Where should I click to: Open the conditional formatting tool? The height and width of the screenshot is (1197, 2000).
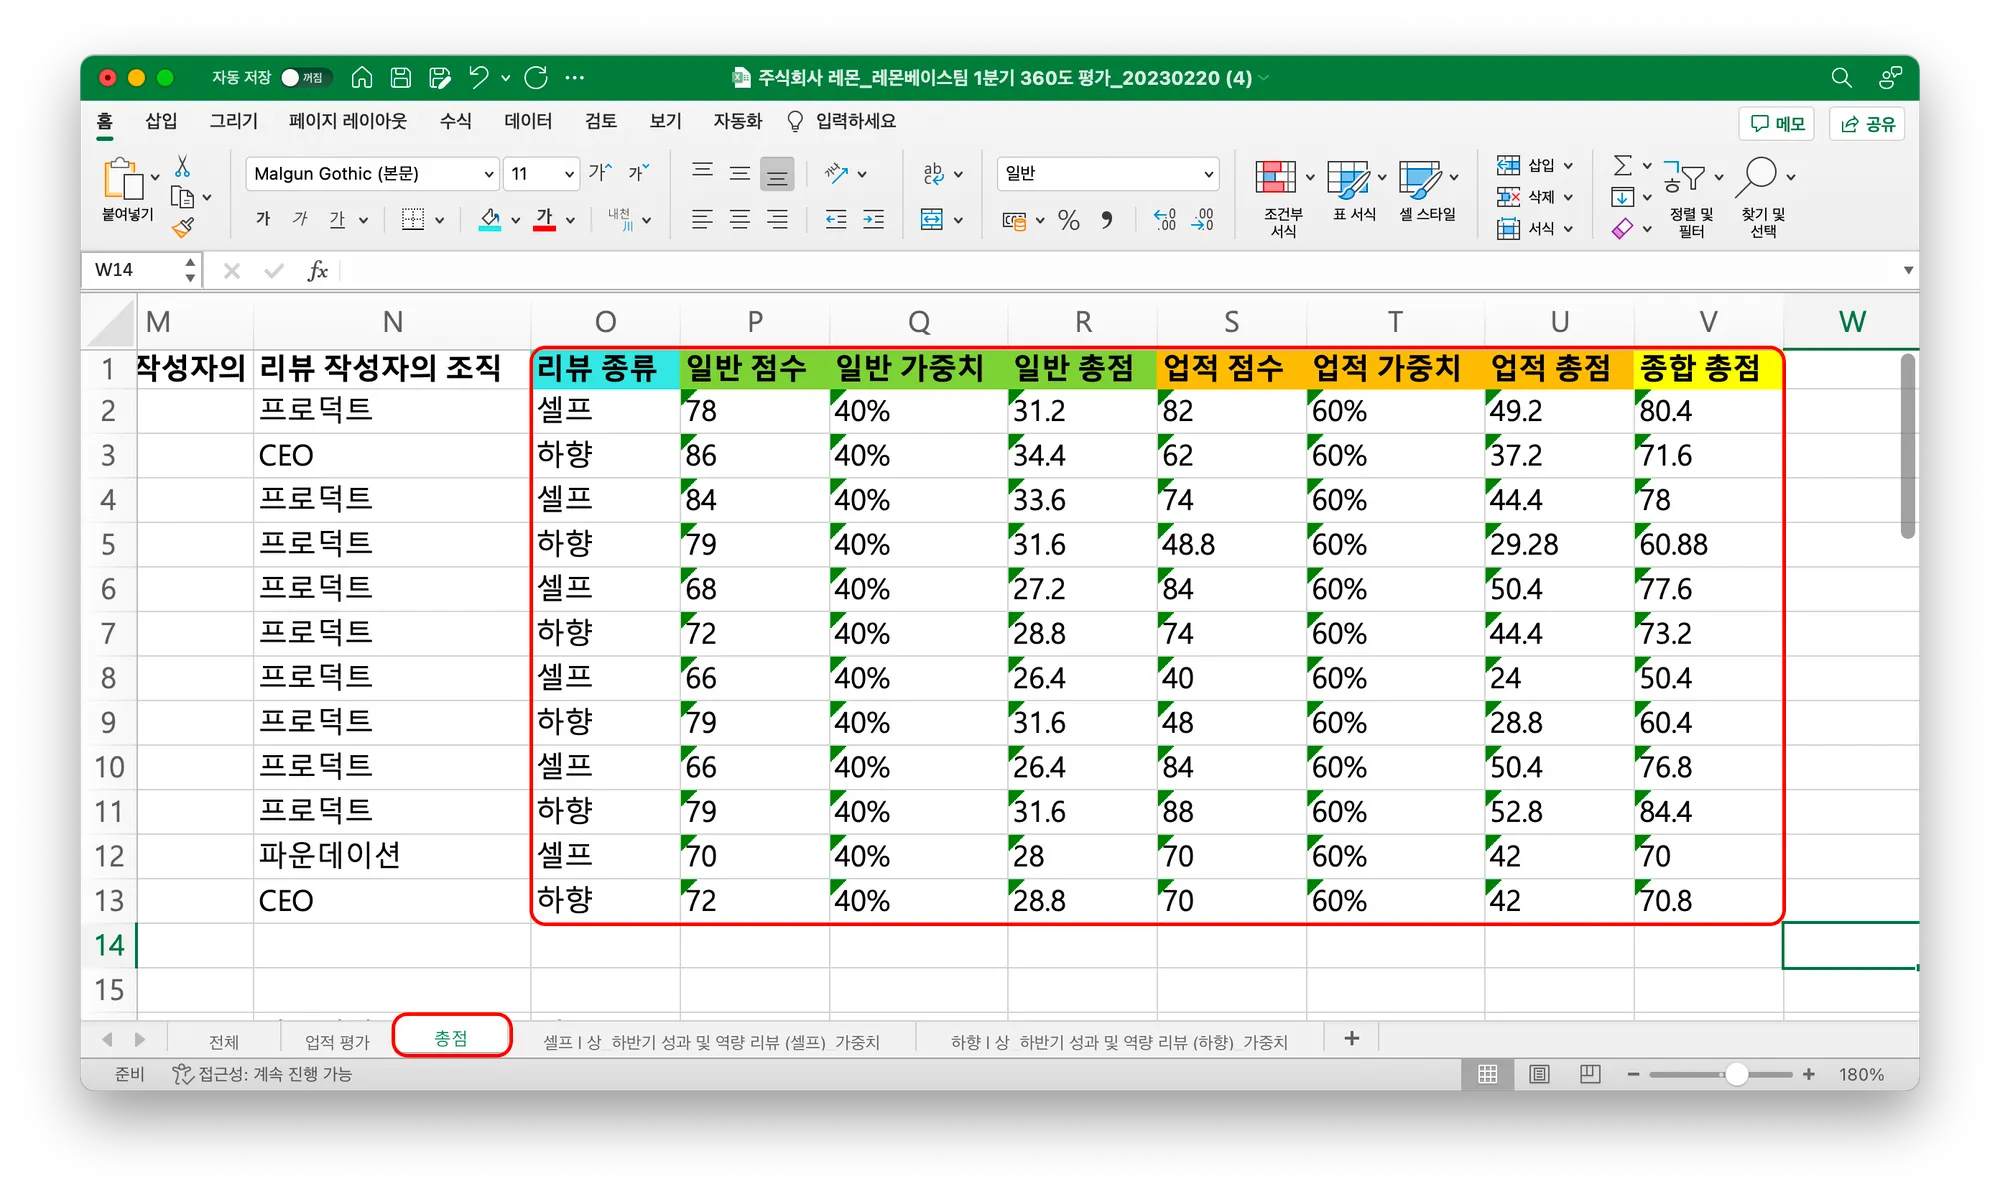tap(1283, 198)
